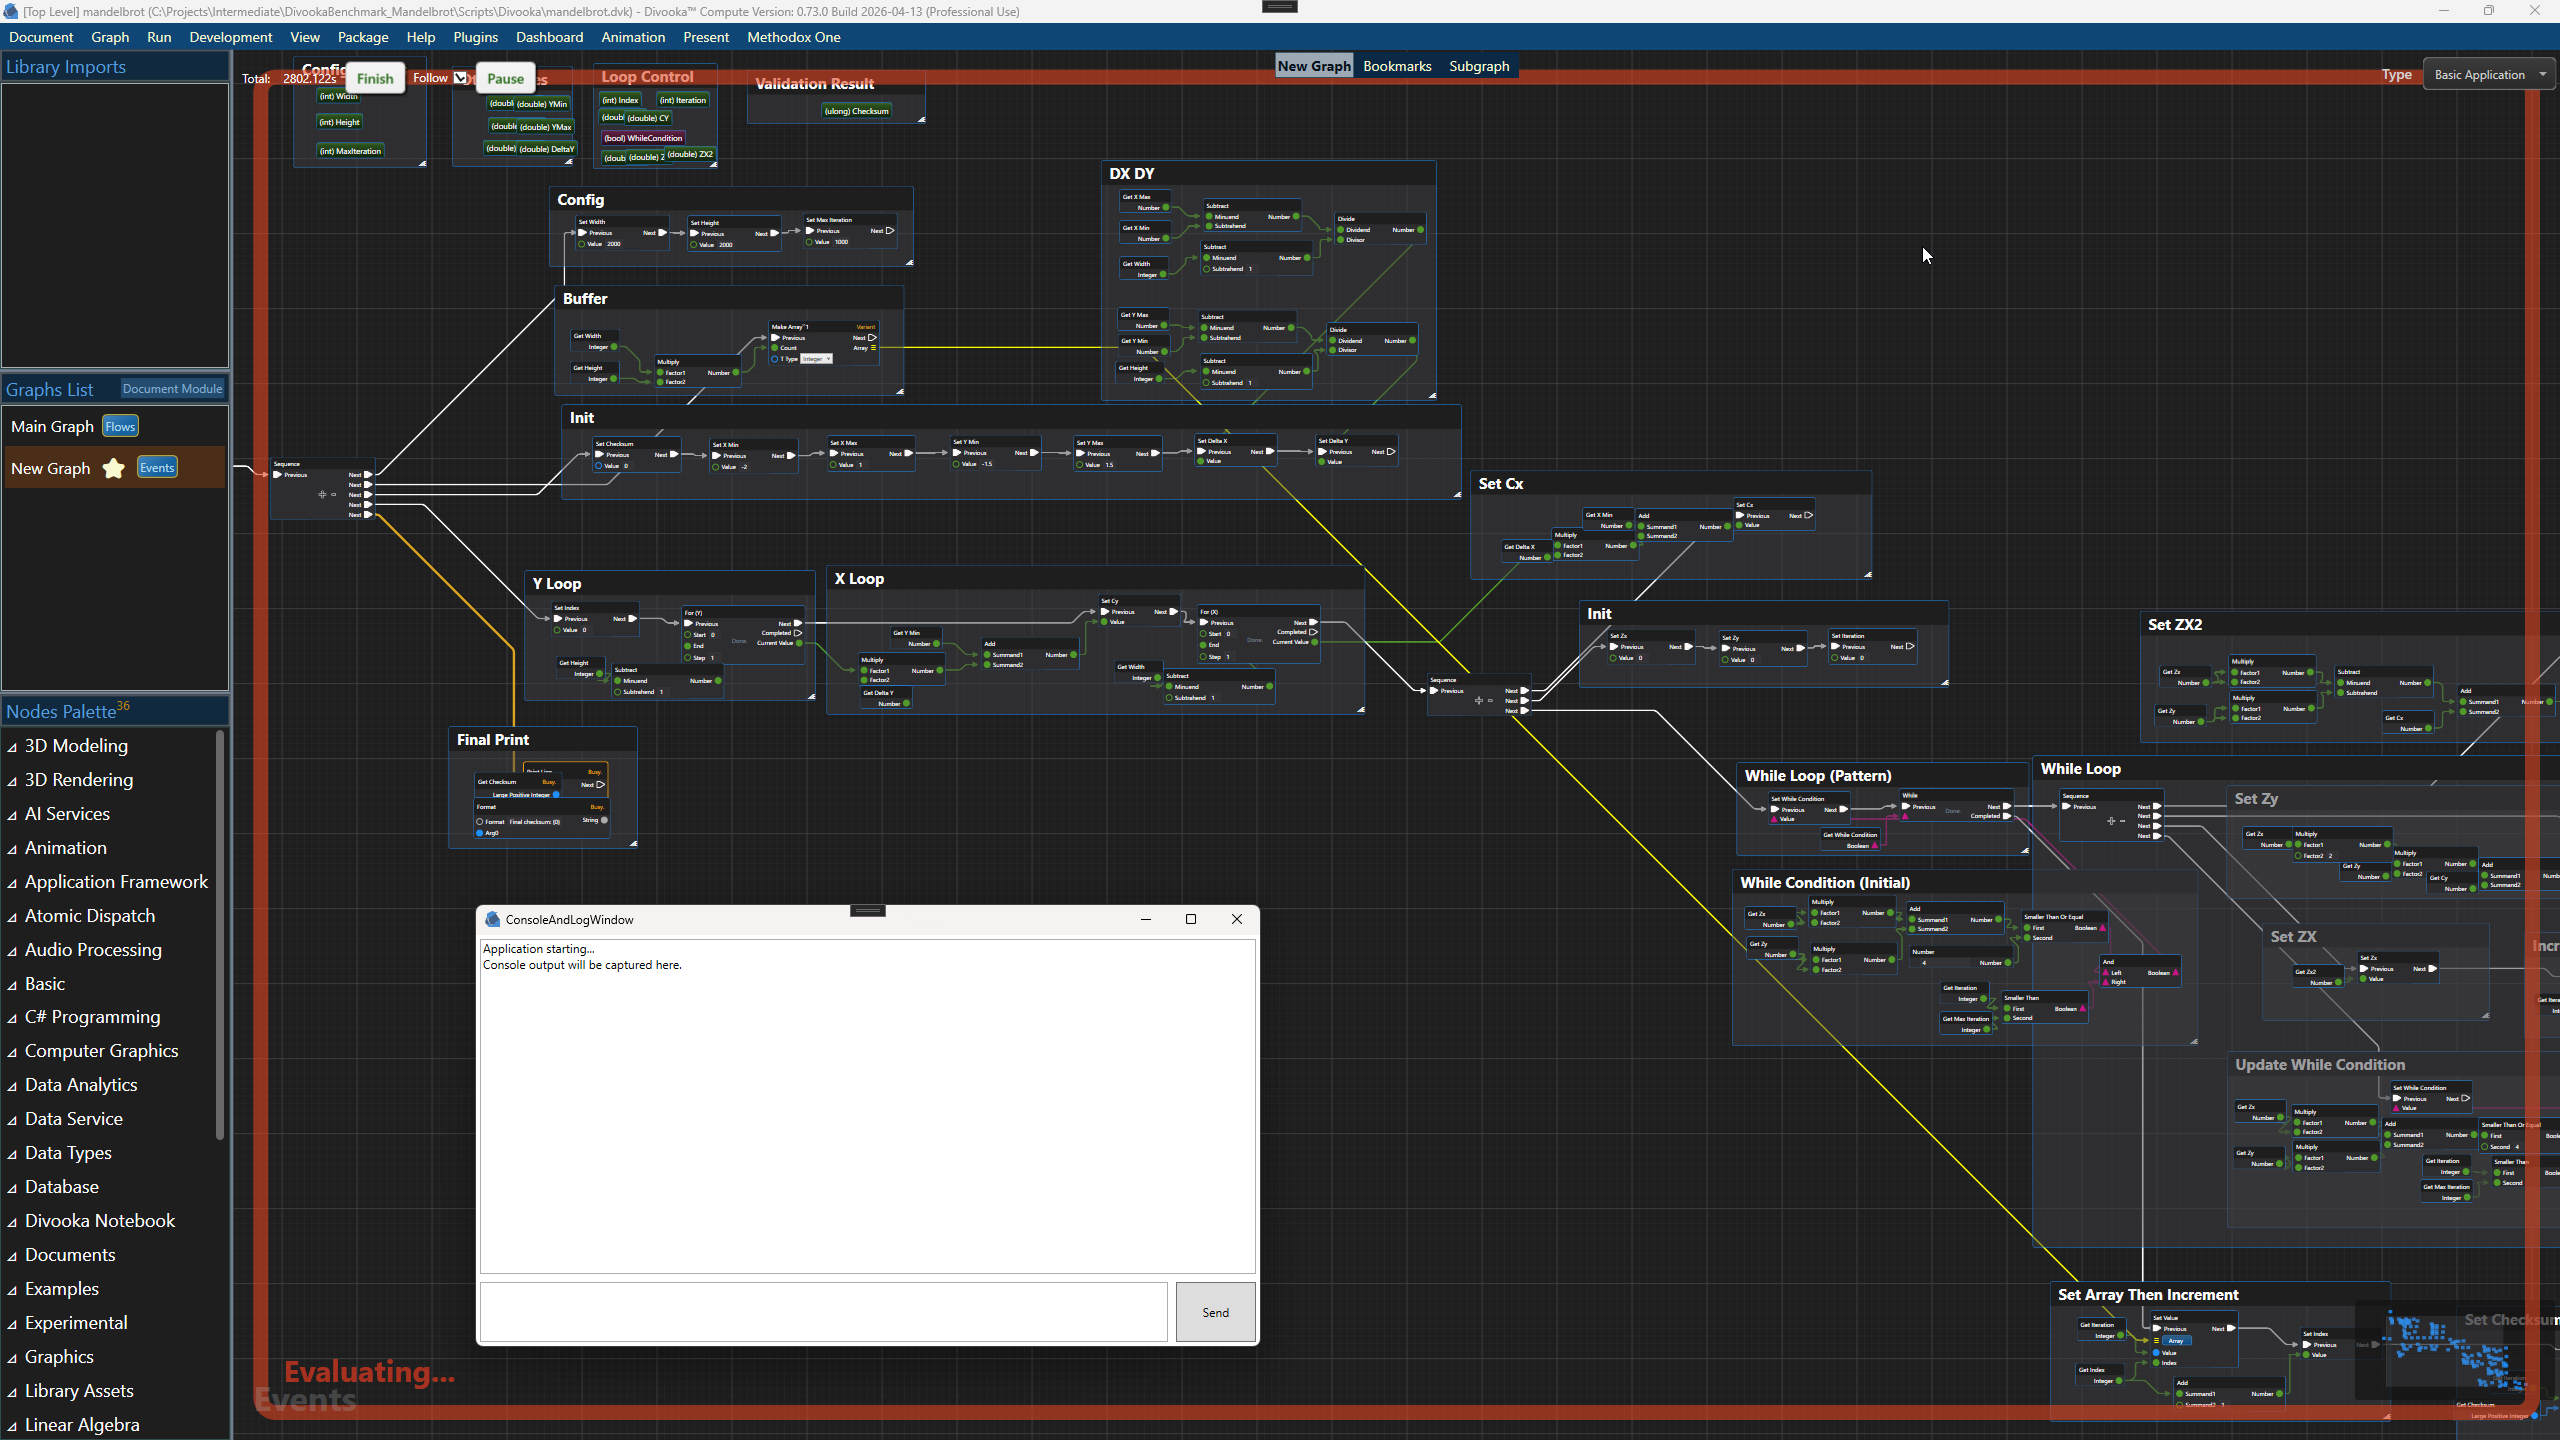Viewport: 2560px width, 1440px height.
Task: Click the Nodes Palette panel header
Action: pos(115,711)
